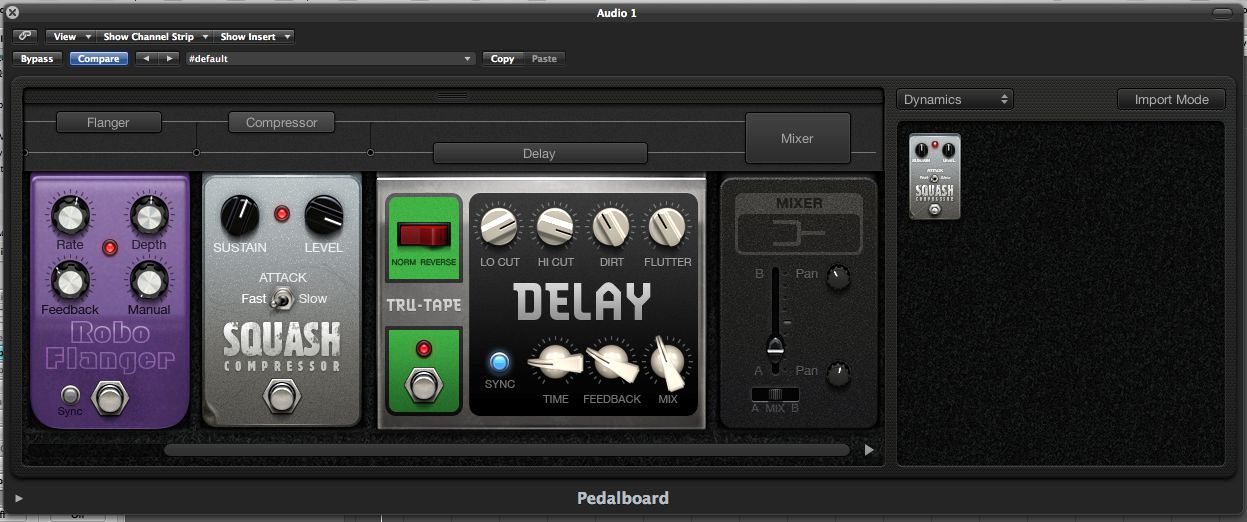Adjust the Delay Hi Cut knob
Screen dimensions: 1247x522
[x=555, y=228]
